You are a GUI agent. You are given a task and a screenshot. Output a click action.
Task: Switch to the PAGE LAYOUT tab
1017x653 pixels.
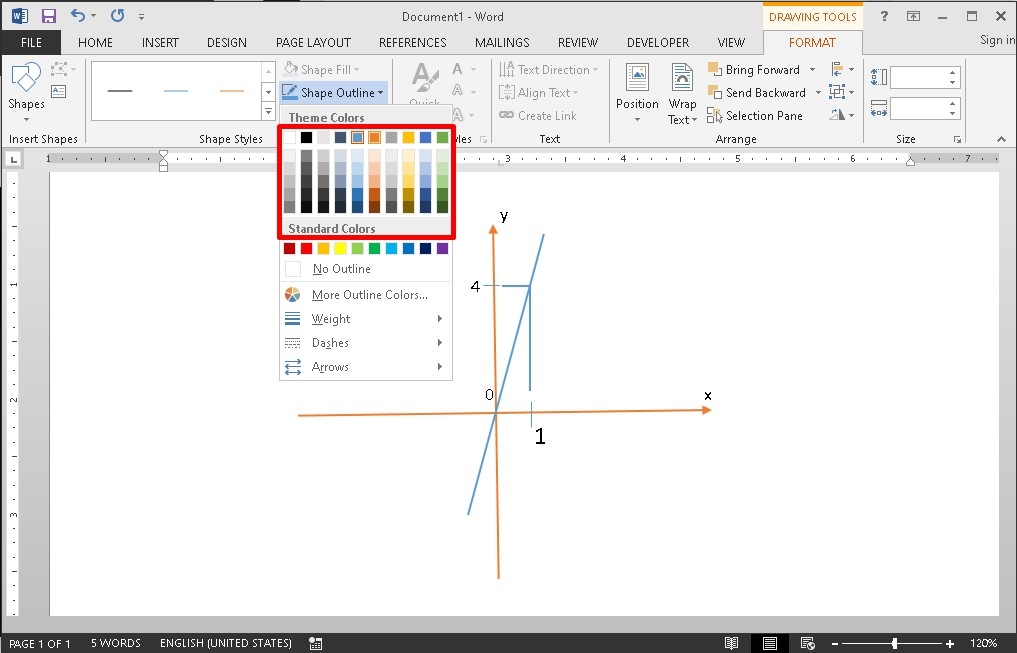coord(313,43)
